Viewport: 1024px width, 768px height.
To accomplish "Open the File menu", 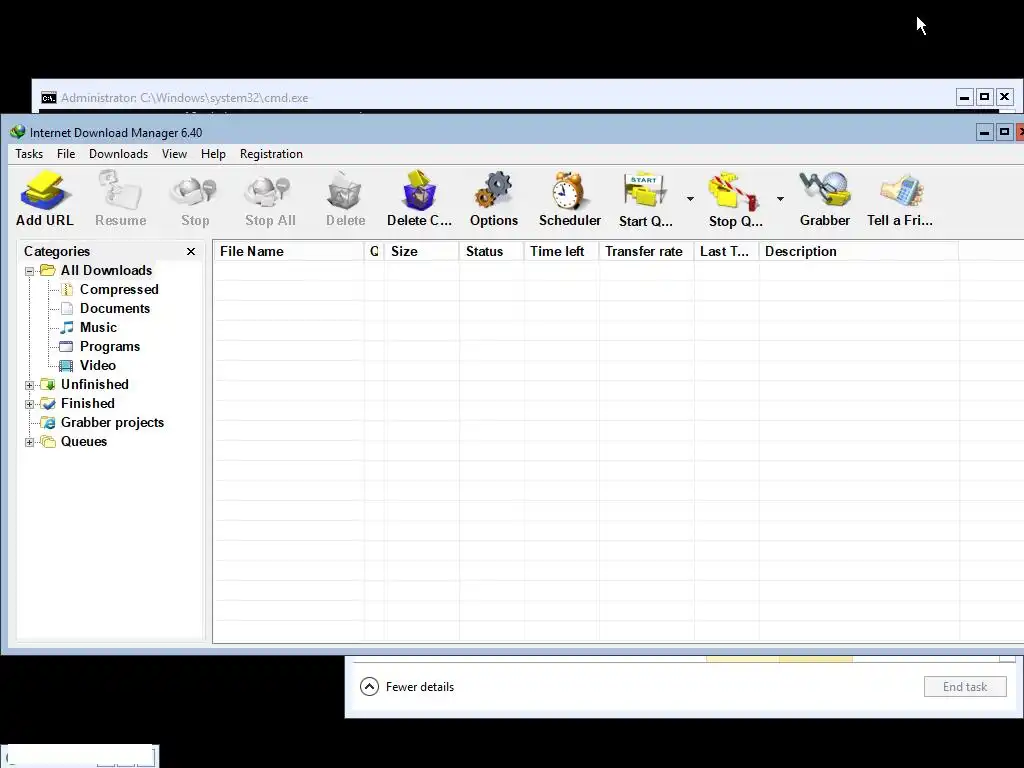I will coord(66,154).
